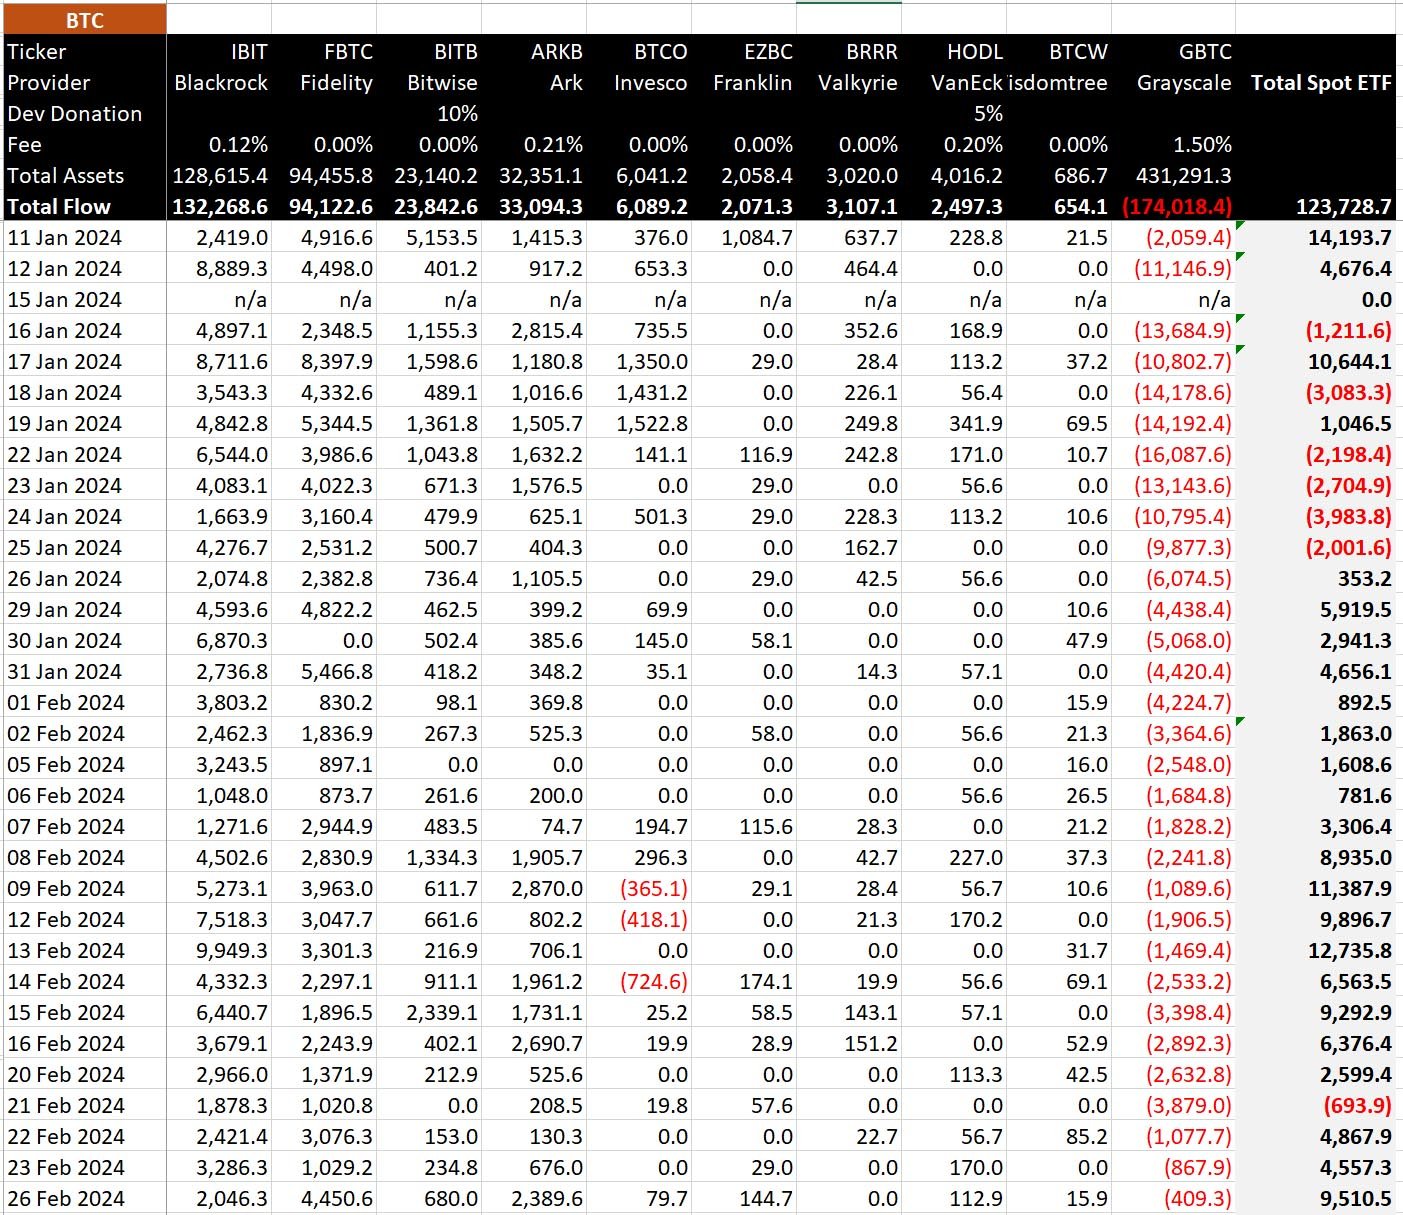Click total 12,735.8 on 13 Feb
Viewport: 1403px width, 1215px height.
click(1350, 951)
